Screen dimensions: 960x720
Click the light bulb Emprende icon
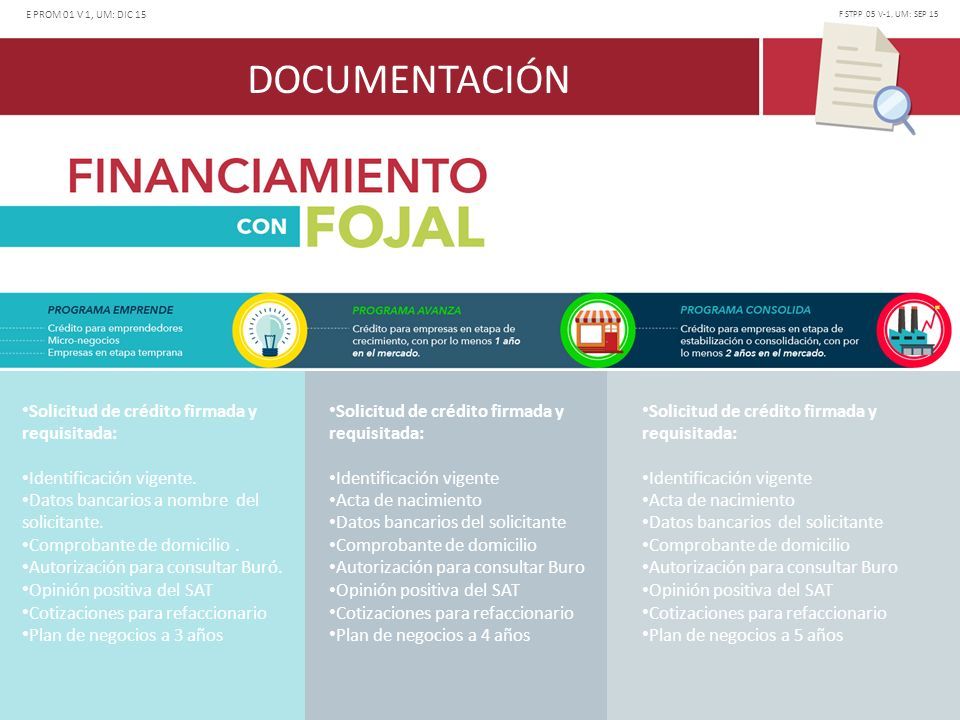(x=269, y=331)
